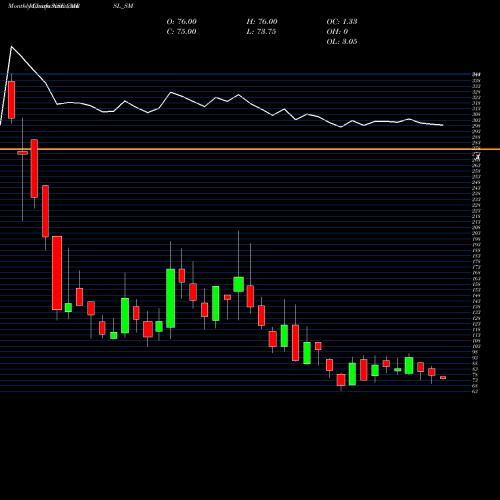This screenshot has width=500, height=500.
Task: Click the top price axis label 344
Action: click(476, 75)
